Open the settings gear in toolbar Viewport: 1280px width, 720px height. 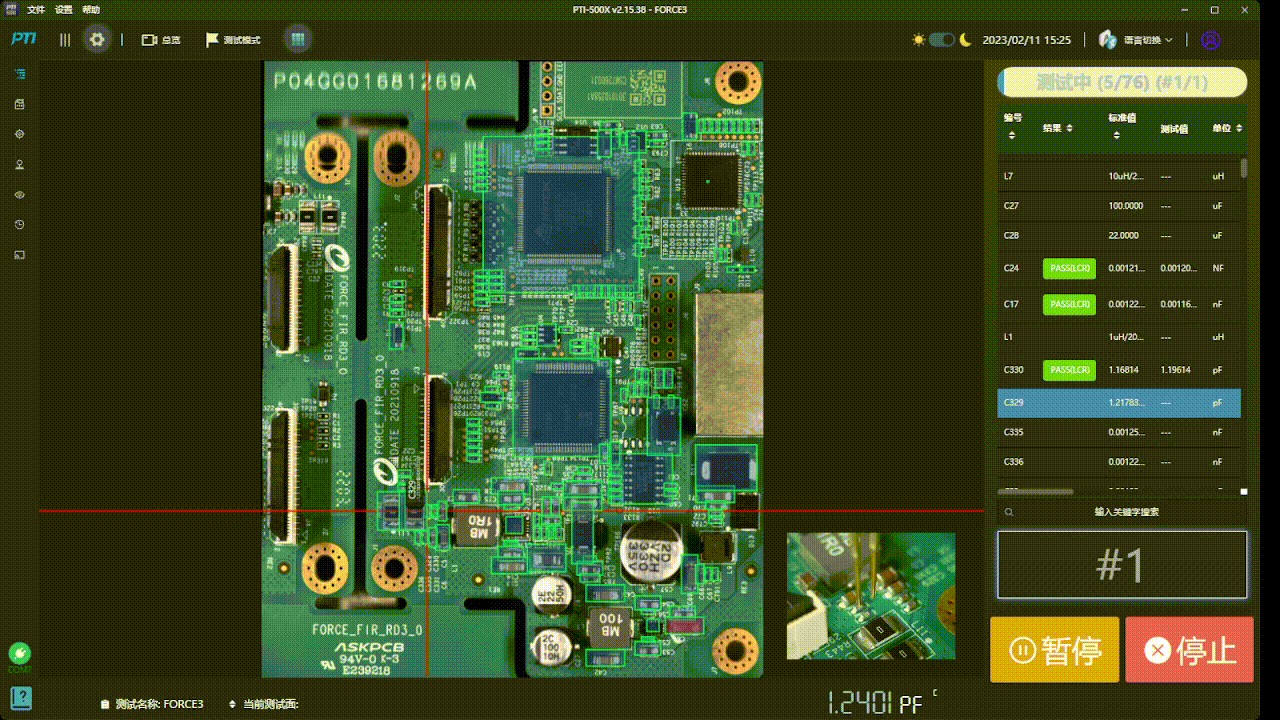[x=97, y=40]
